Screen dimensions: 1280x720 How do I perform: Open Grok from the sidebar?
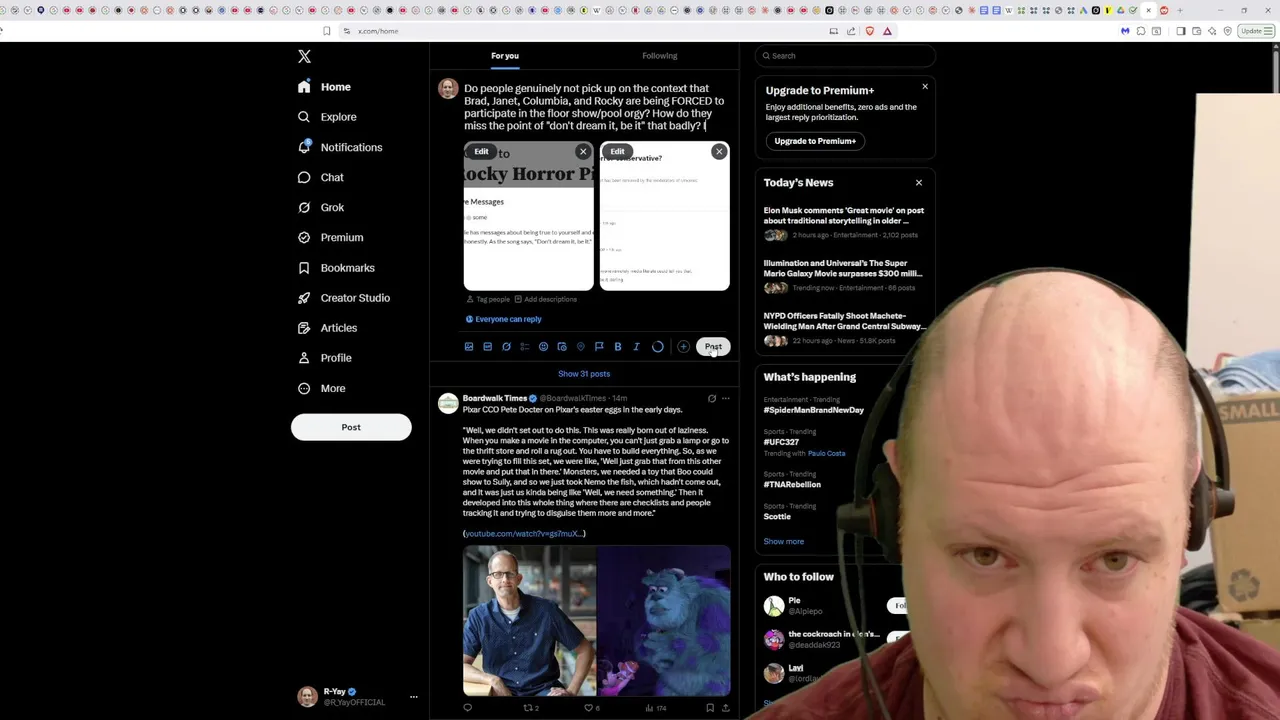coord(320,207)
